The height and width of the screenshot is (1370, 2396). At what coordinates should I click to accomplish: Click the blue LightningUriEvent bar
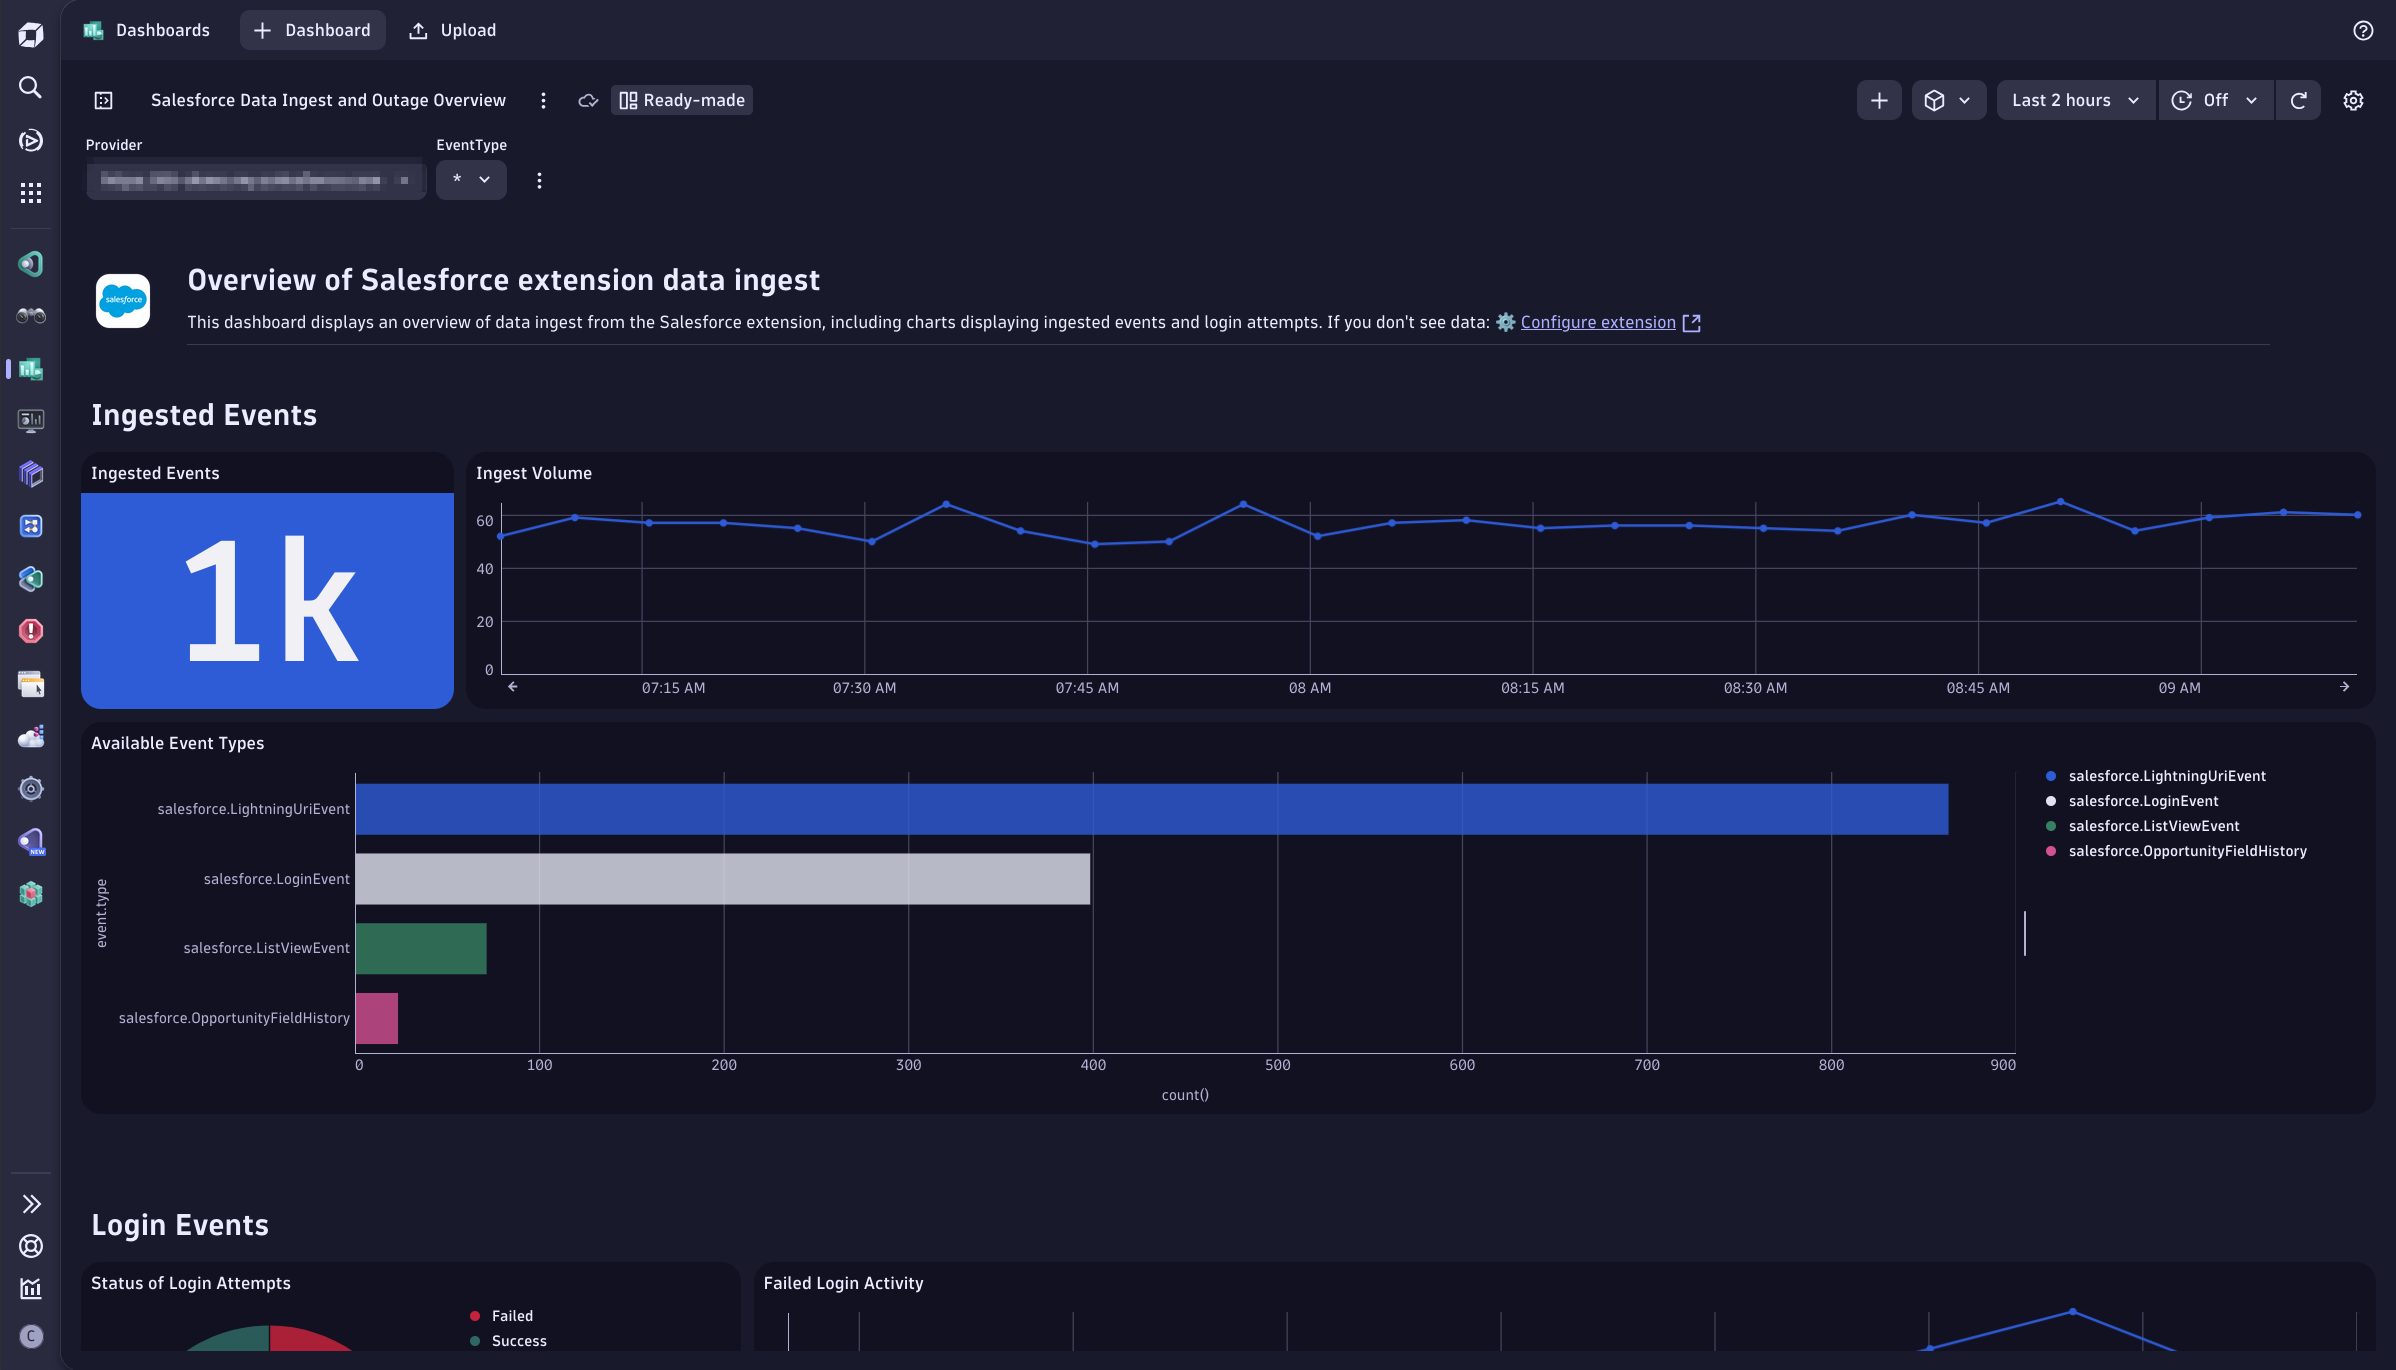pyautogui.click(x=1152, y=809)
